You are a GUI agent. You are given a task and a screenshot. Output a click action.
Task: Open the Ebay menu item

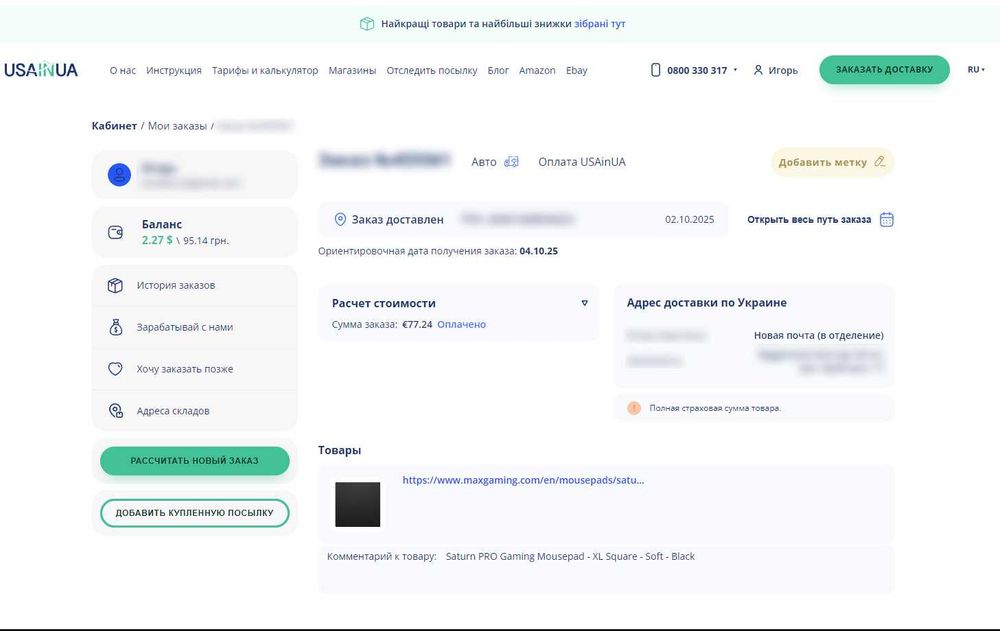[x=577, y=70]
